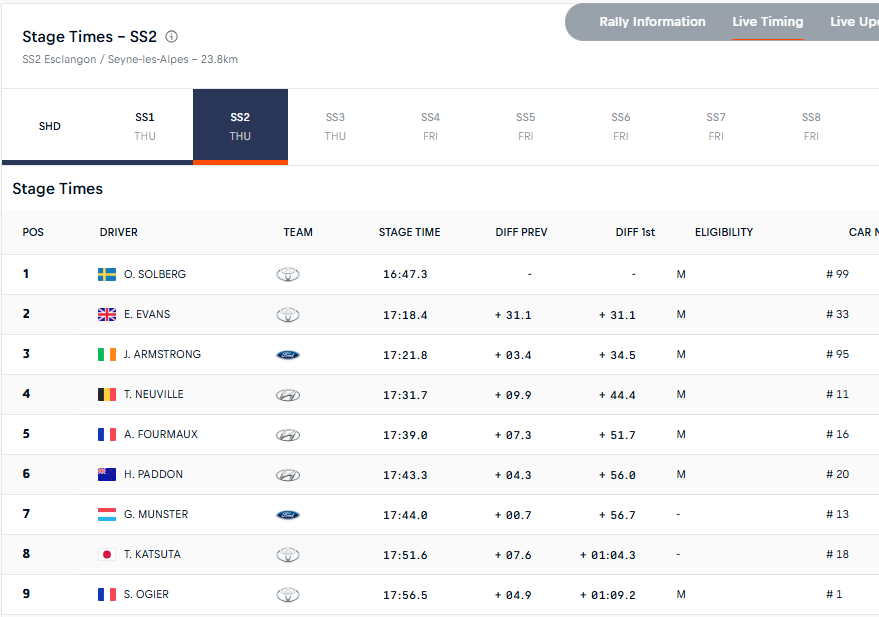This screenshot has width=879, height=617.
Task: Switch to the SS1 stage tab
Action: pos(145,126)
